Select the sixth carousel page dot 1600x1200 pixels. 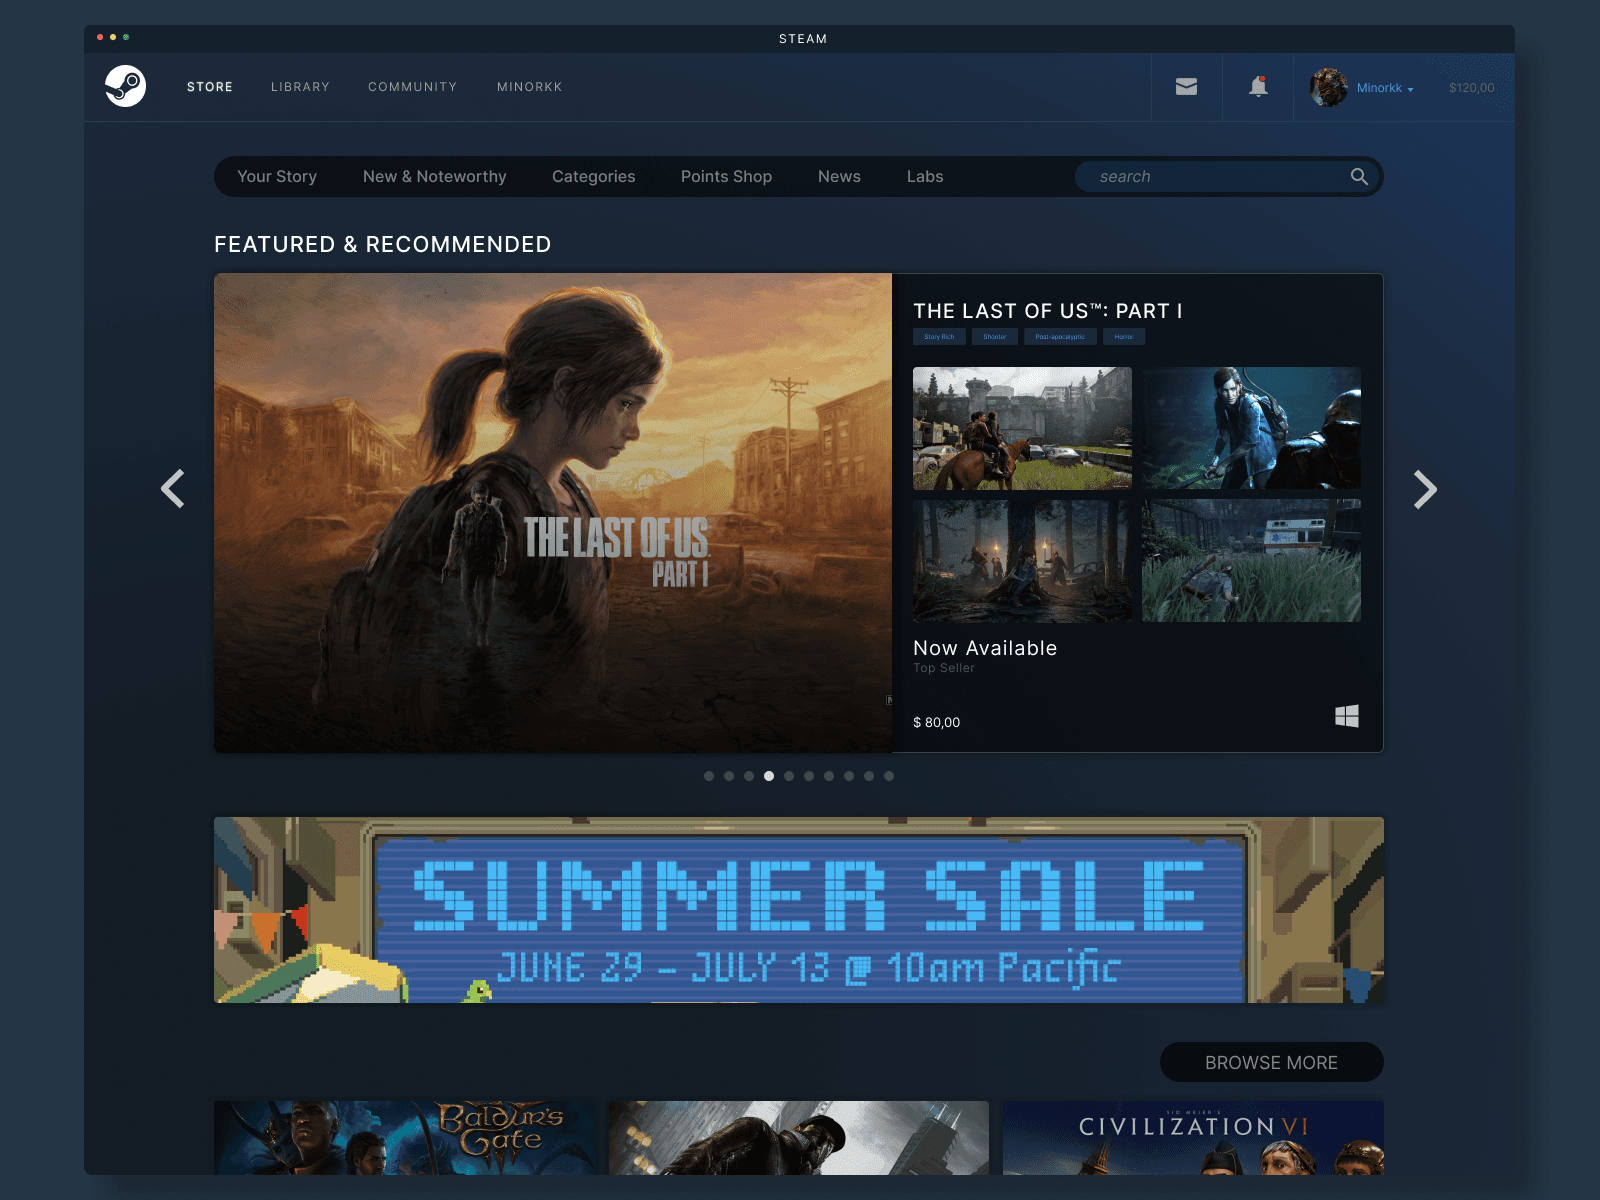pyautogui.click(x=809, y=776)
